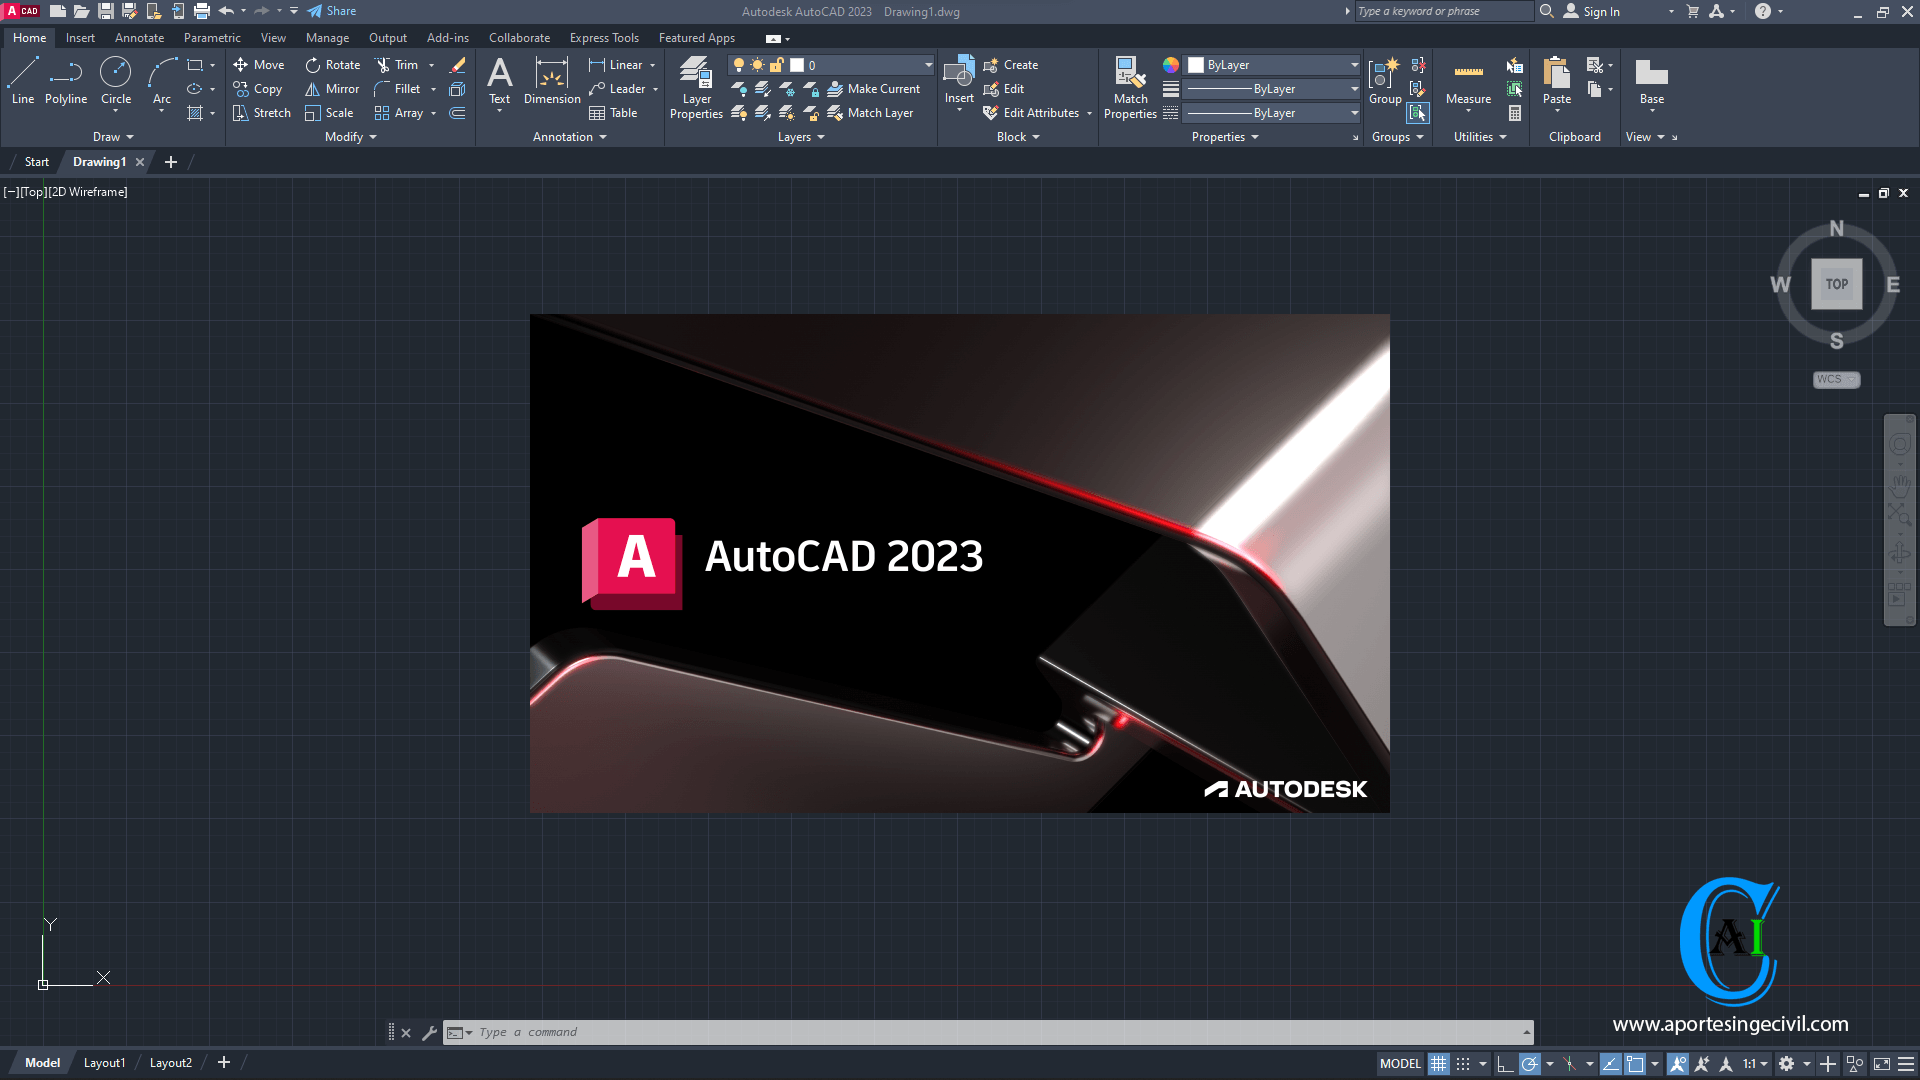Toggle Isometric drafting in status bar

pyautogui.click(x=1570, y=1064)
